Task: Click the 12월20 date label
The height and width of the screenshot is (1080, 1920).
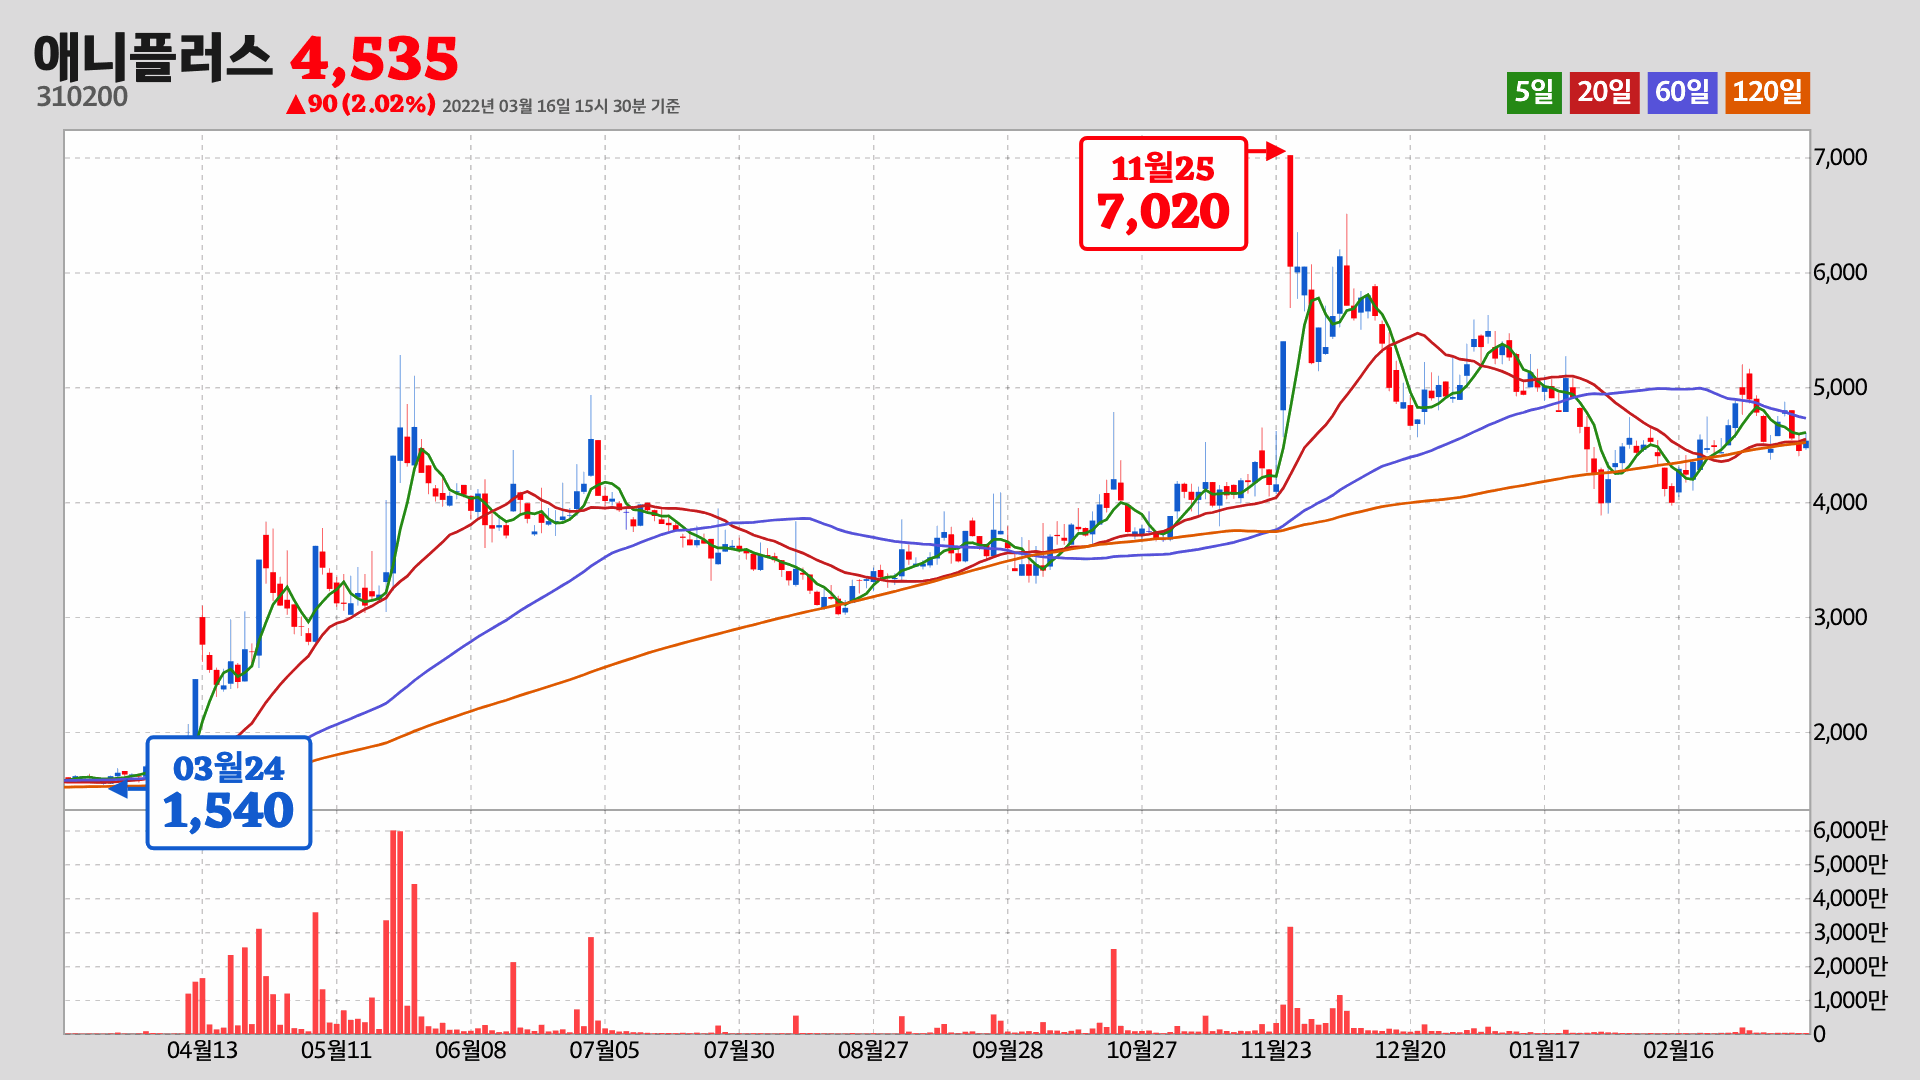Action: pyautogui.click(x=1410, y=1050)
